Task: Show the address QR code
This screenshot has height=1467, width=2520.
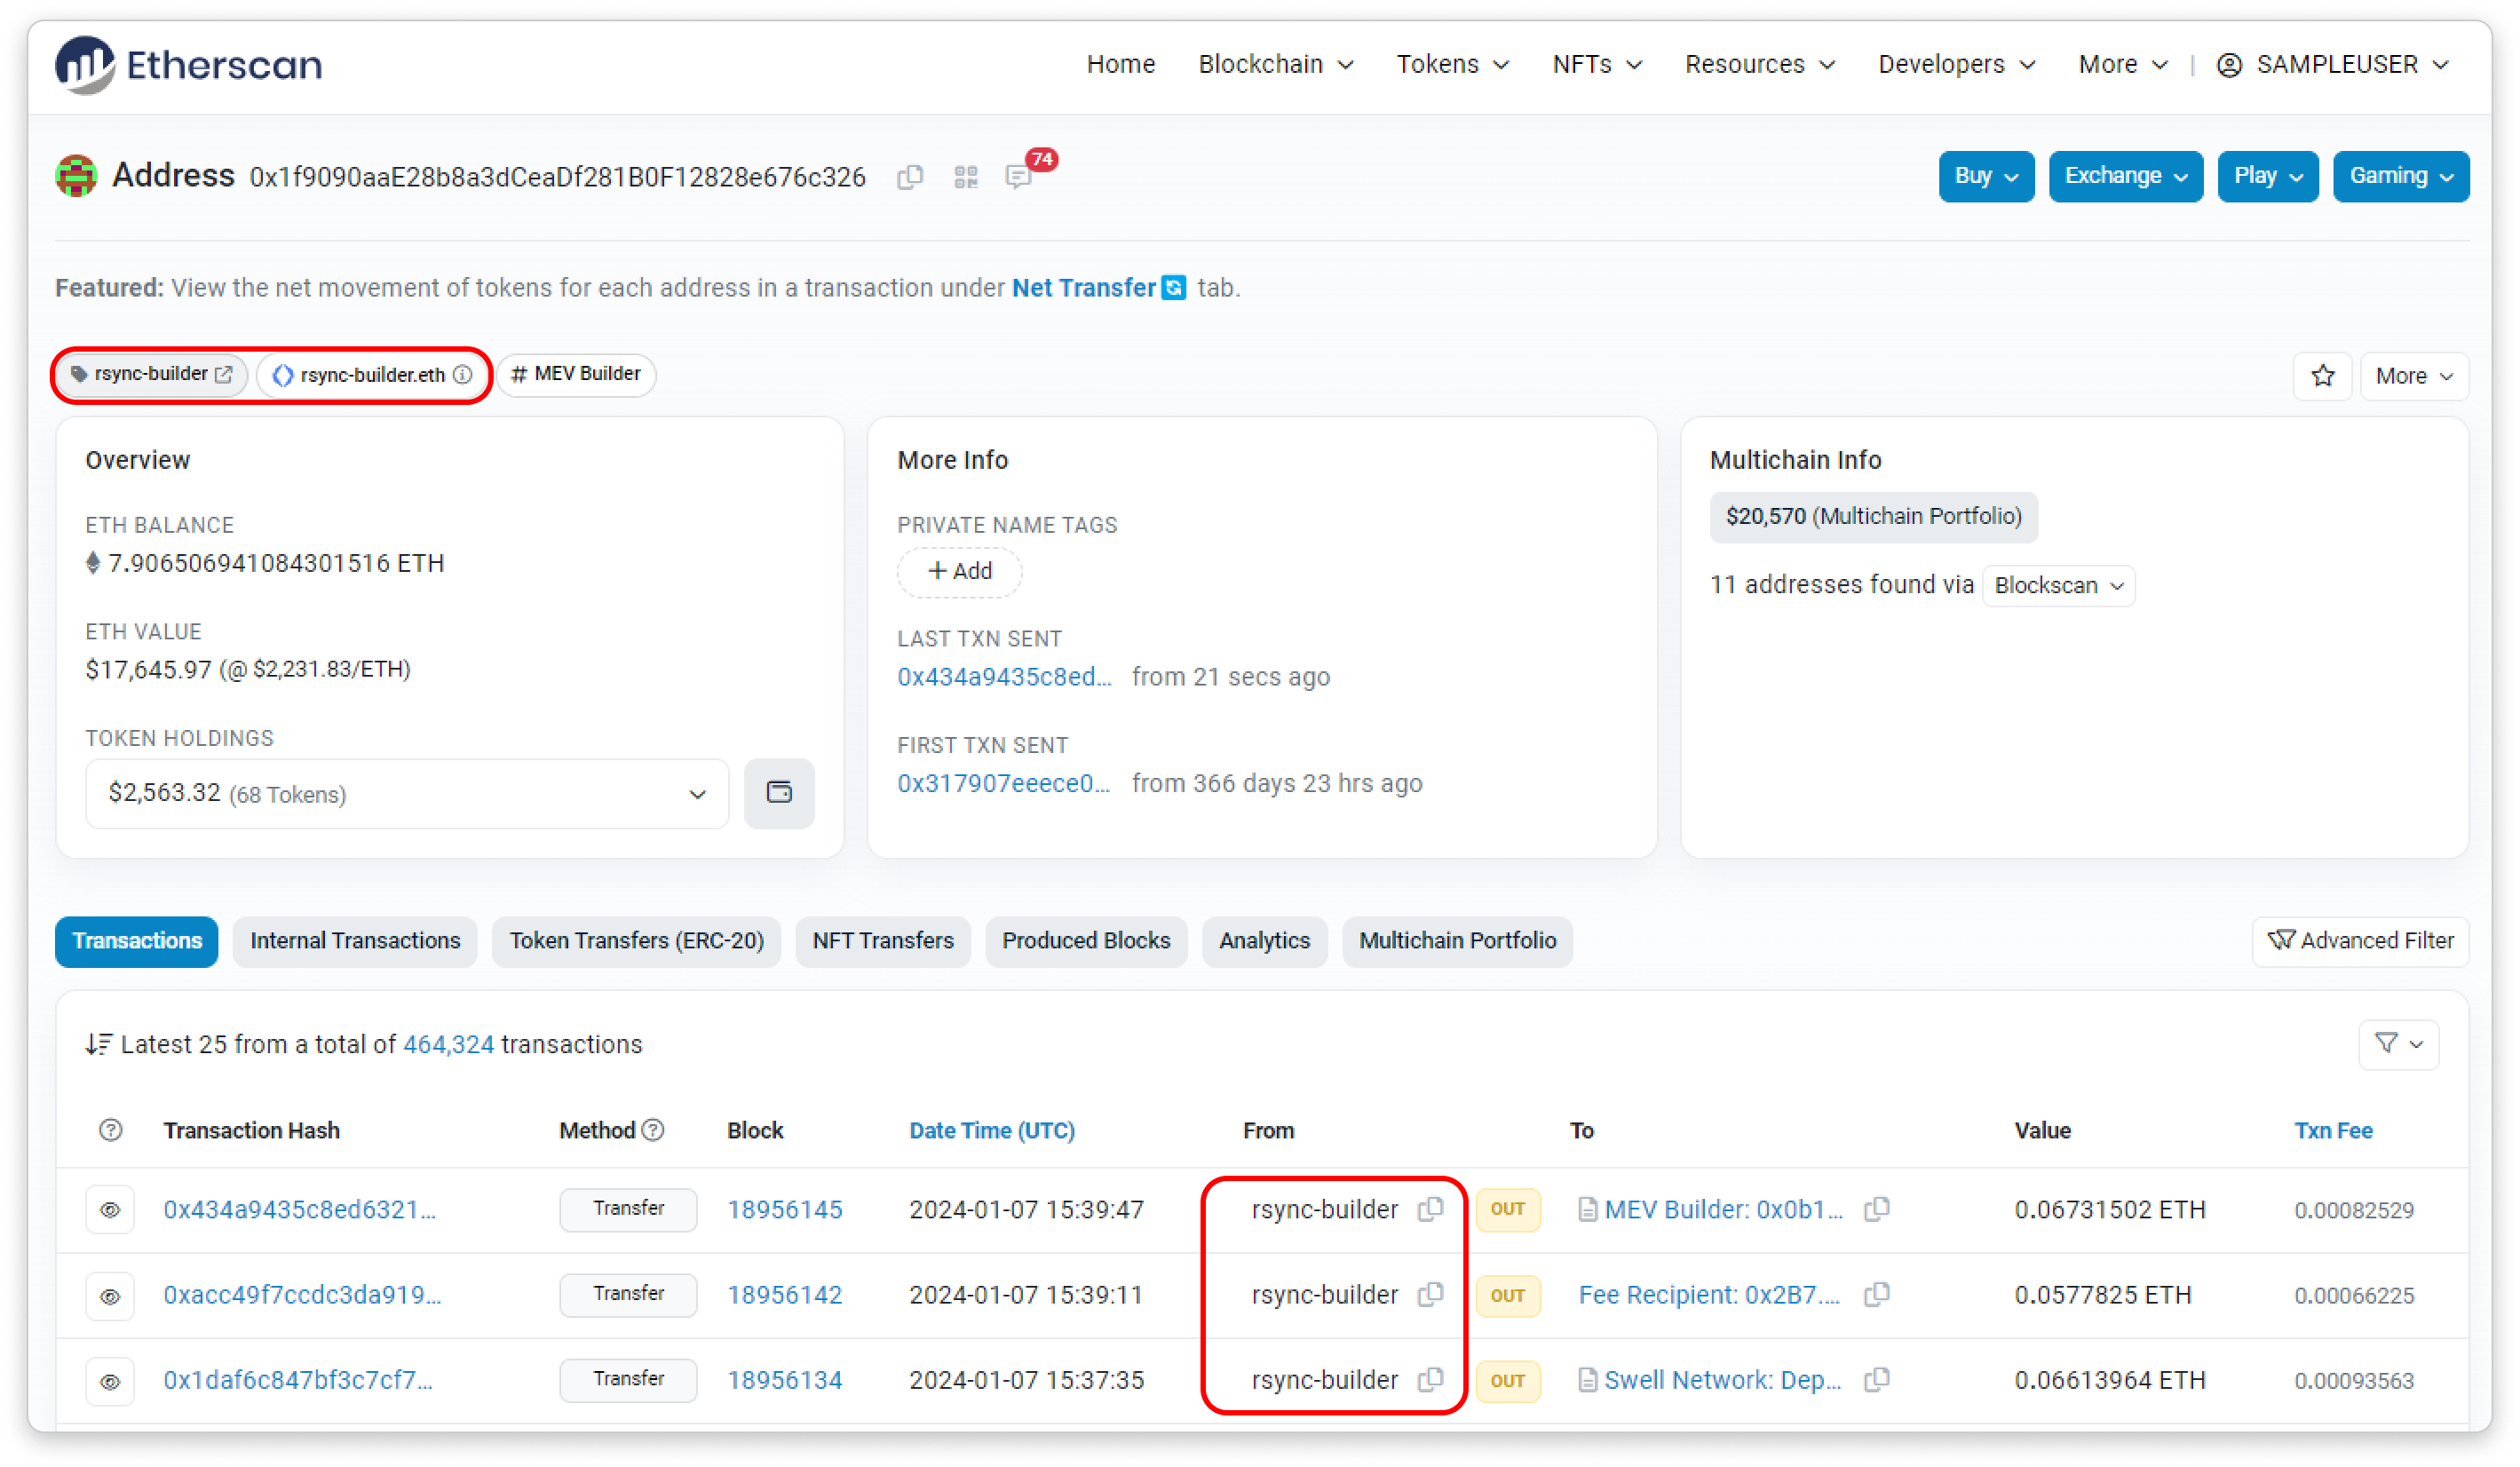Action: (965, 177)
